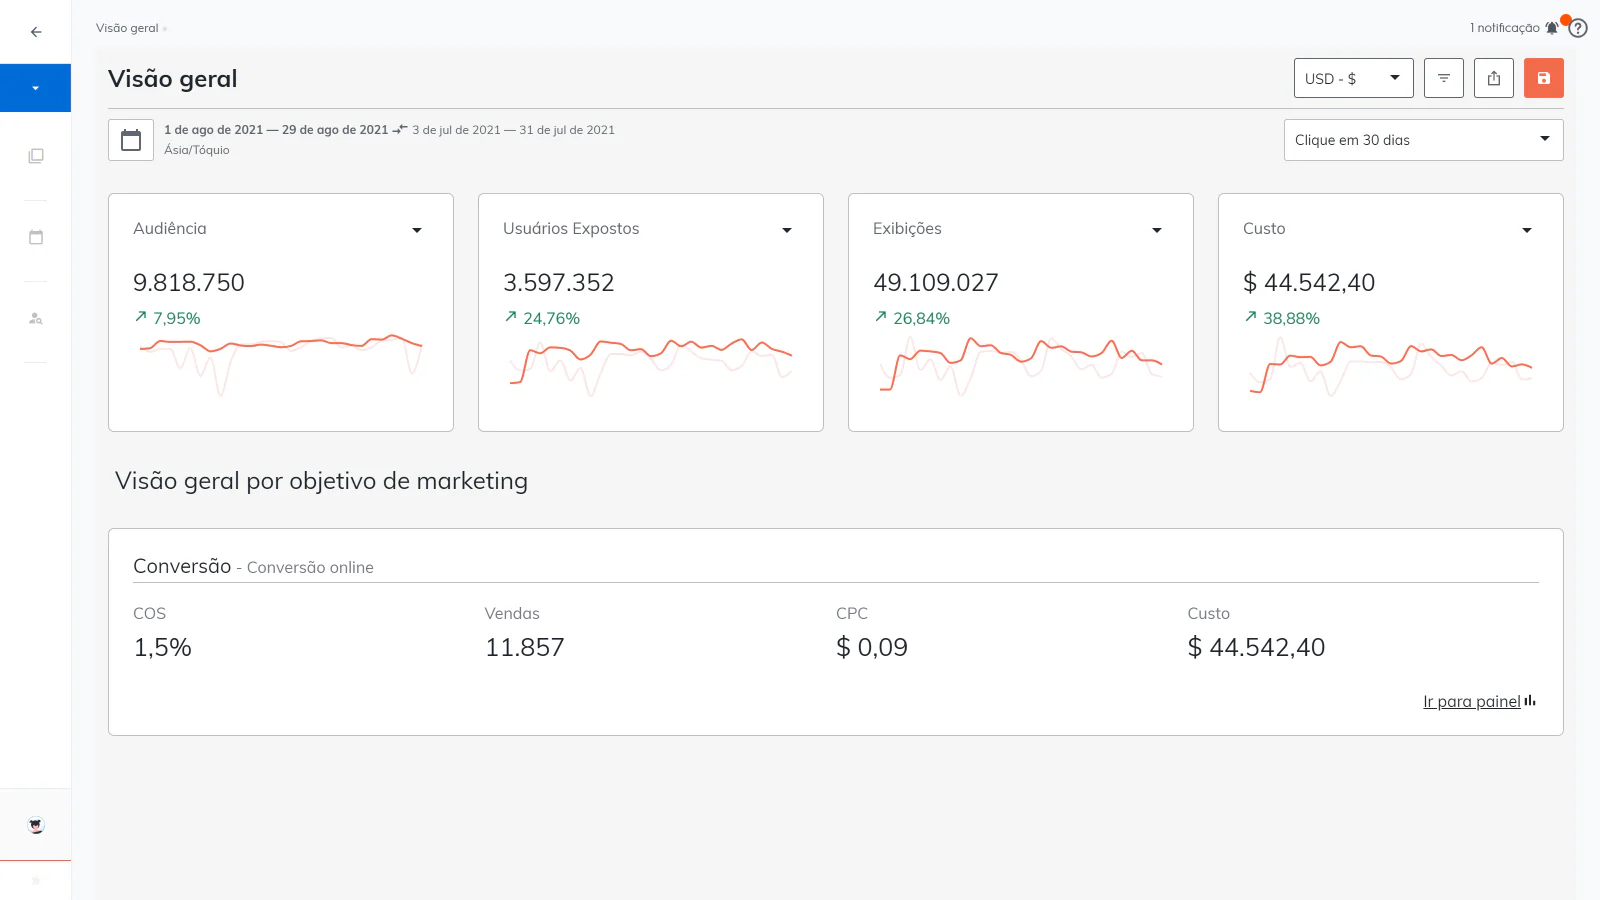Click the Ir para painel link

pyautogui.click(x=1479, y=701)
